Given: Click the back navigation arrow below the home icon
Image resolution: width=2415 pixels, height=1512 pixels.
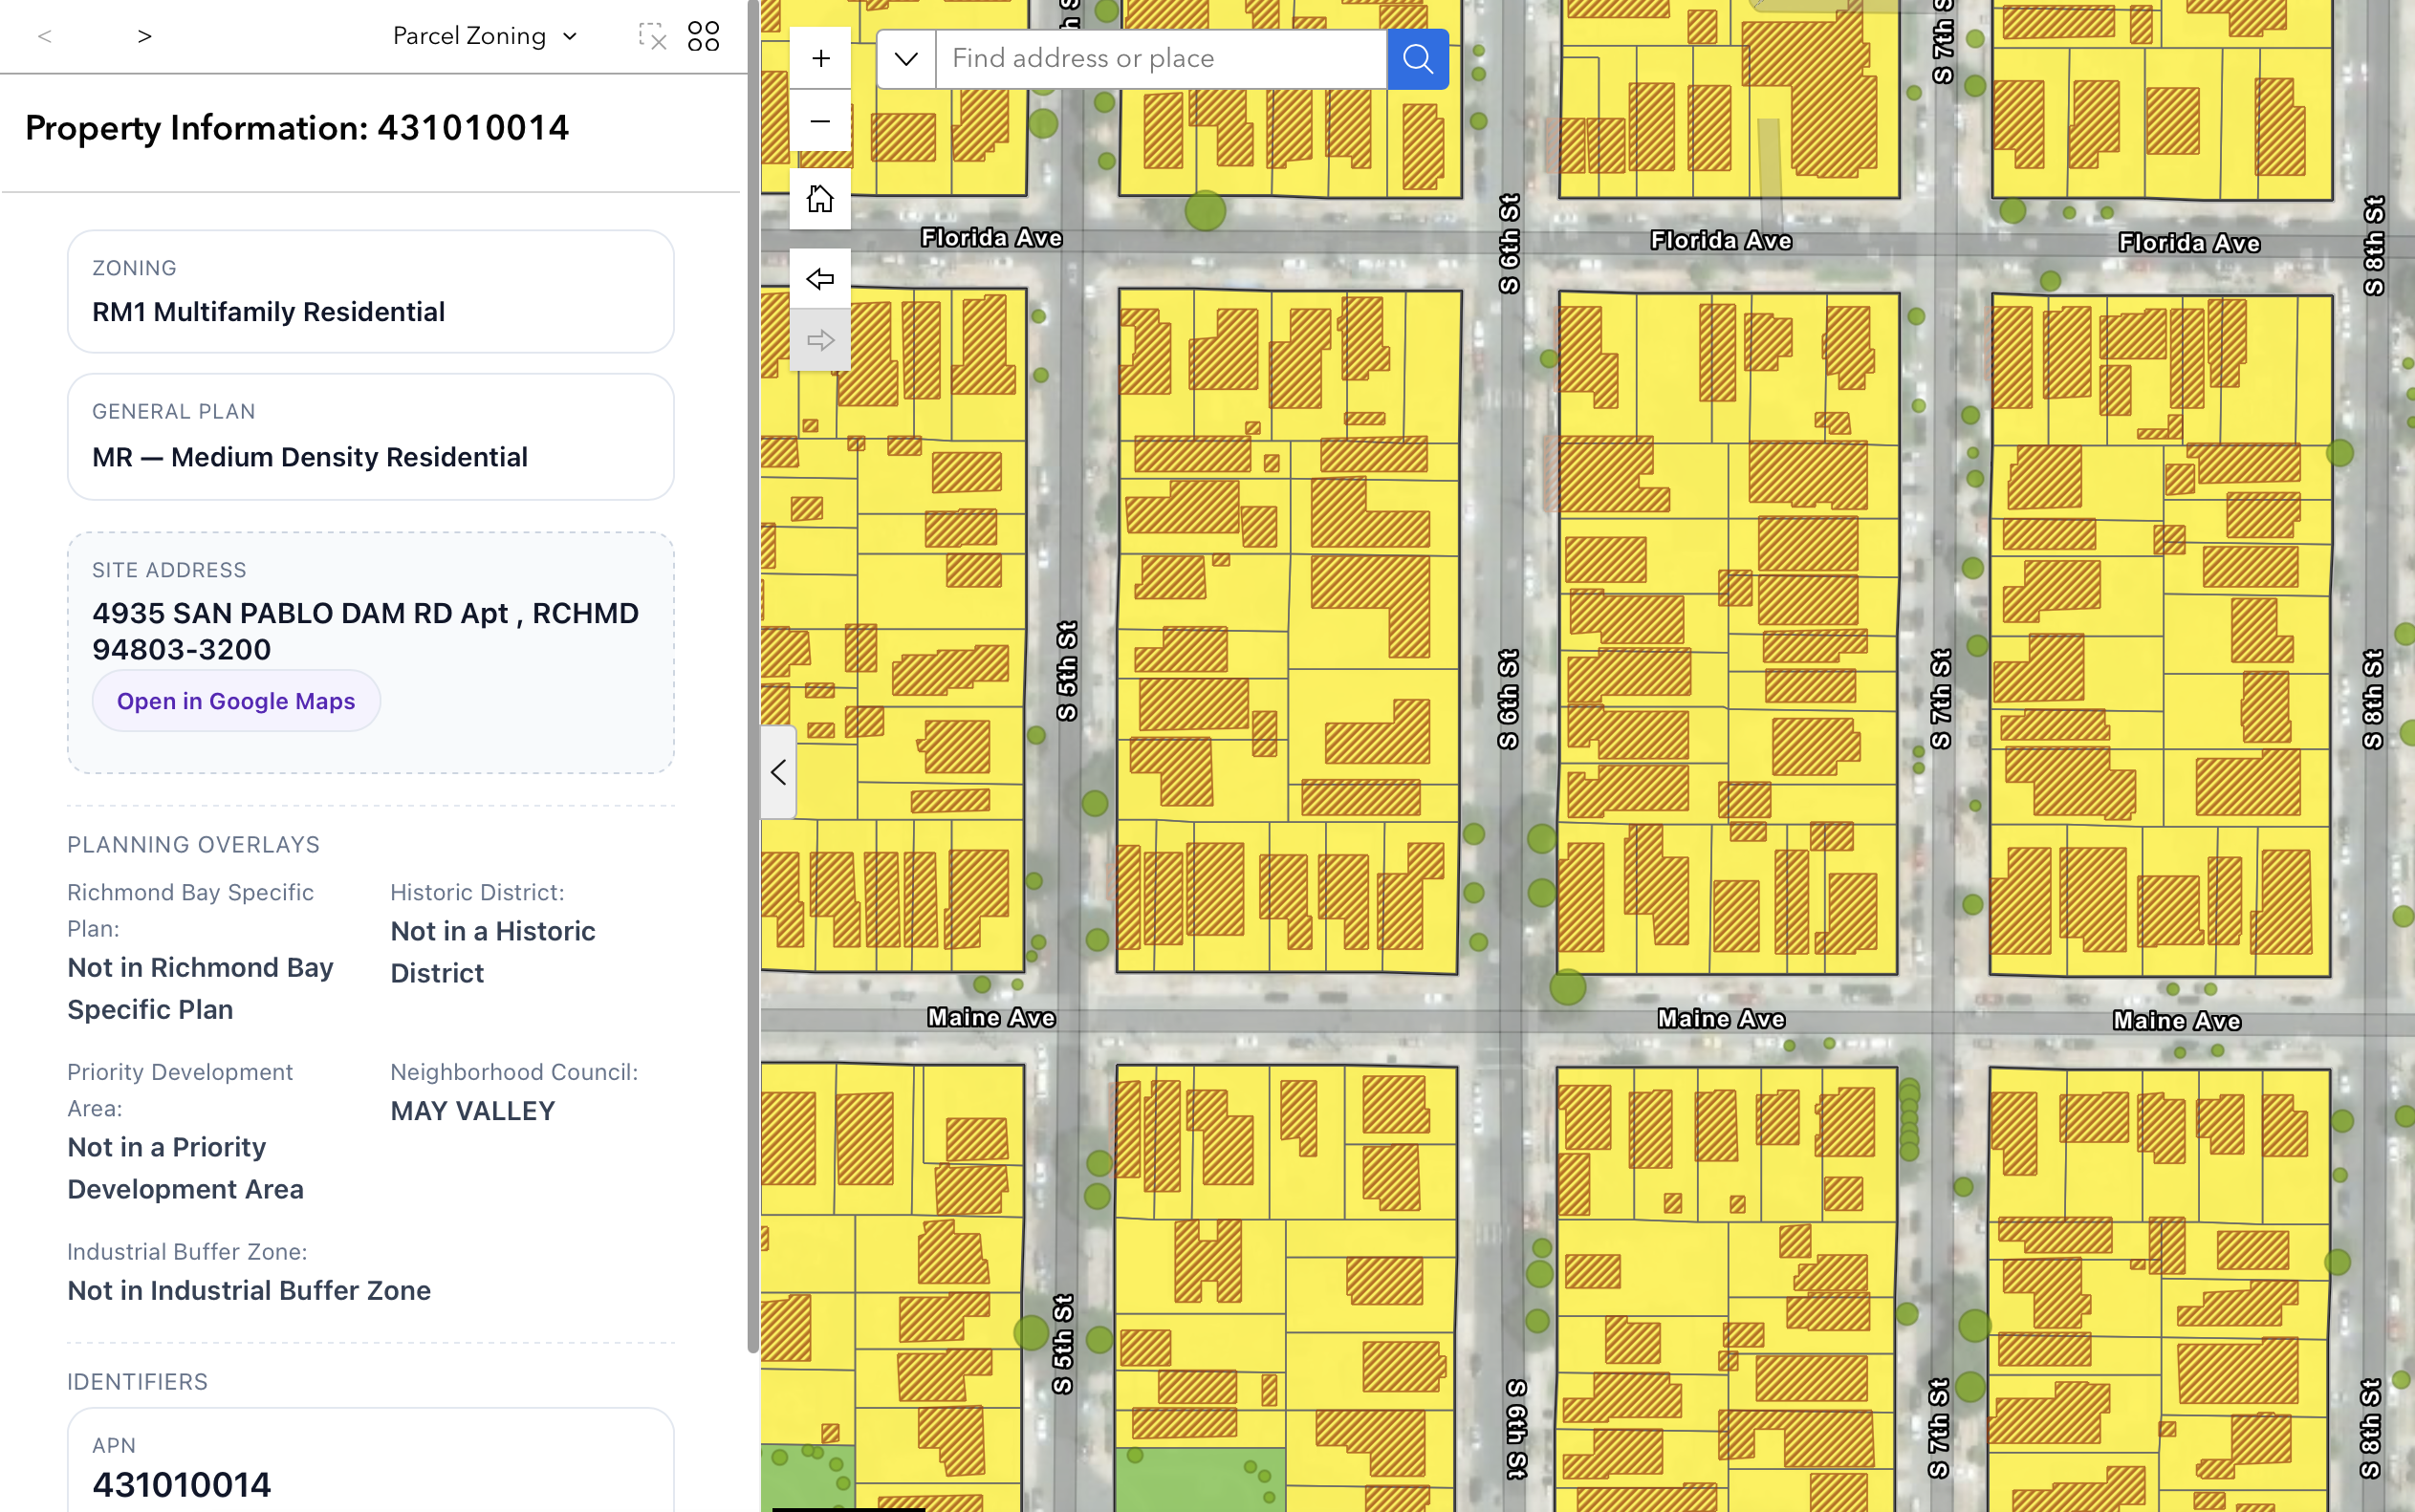Looking at the screenshot, I should pos(819,279).
